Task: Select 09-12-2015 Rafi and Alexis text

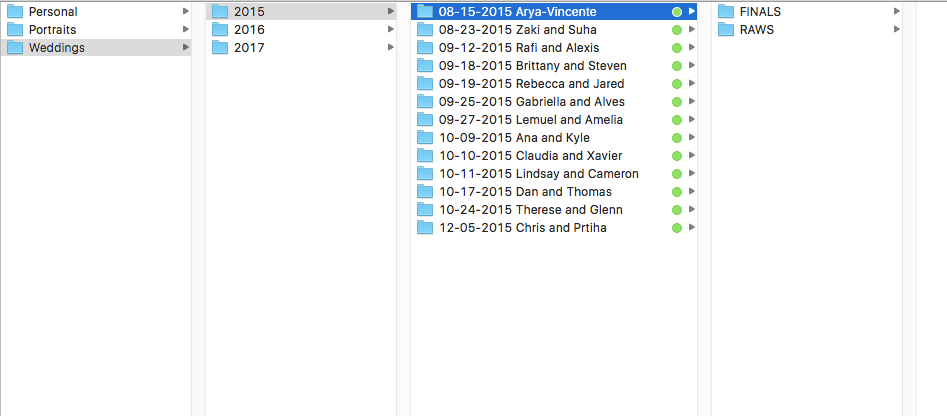Action: point(519,48)
